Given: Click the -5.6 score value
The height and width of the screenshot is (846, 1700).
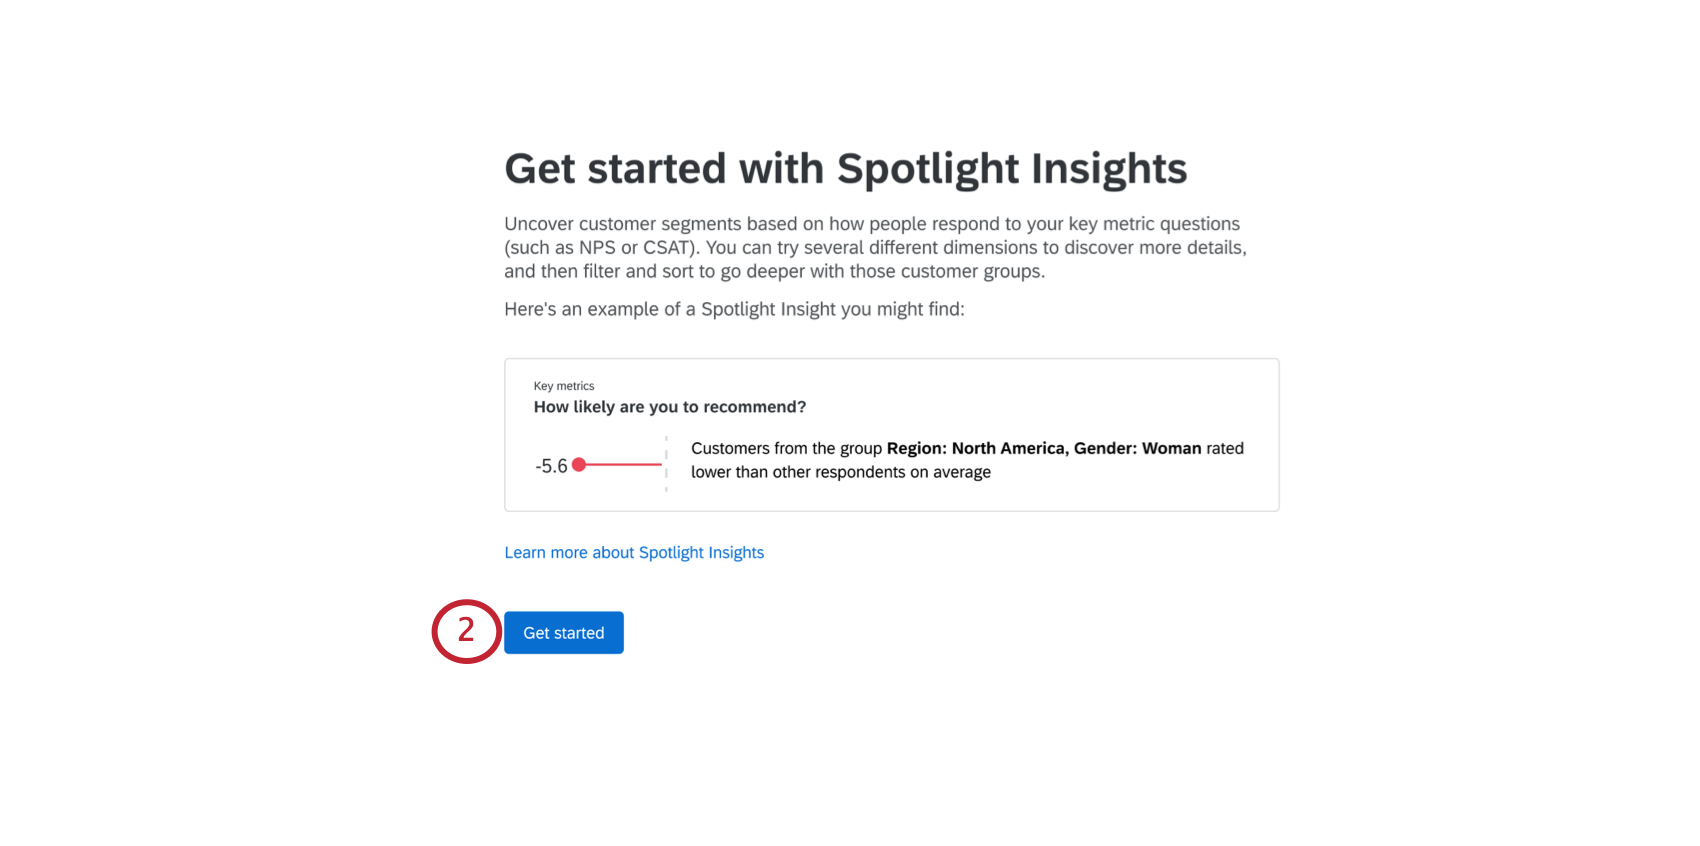Looking at the screenshot, I should tap(551, 465).
